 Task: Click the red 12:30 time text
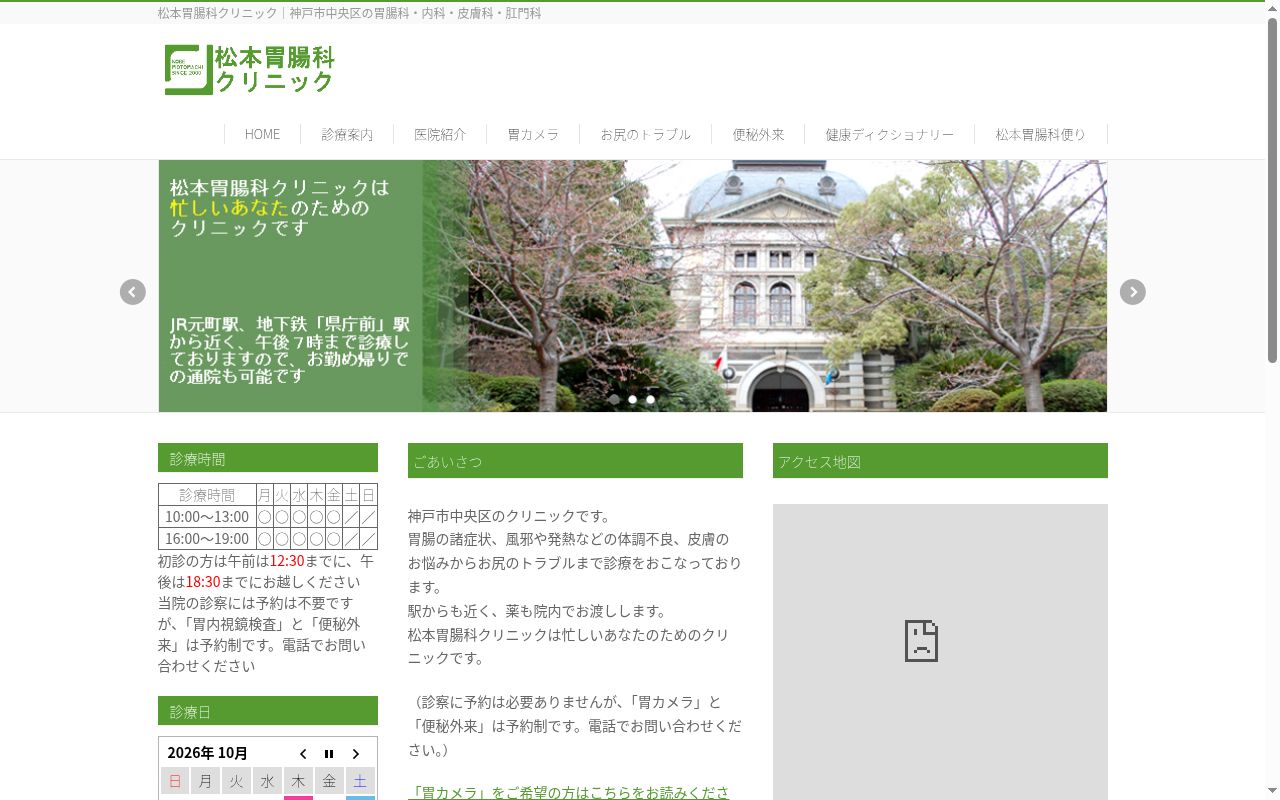[287, 561]
